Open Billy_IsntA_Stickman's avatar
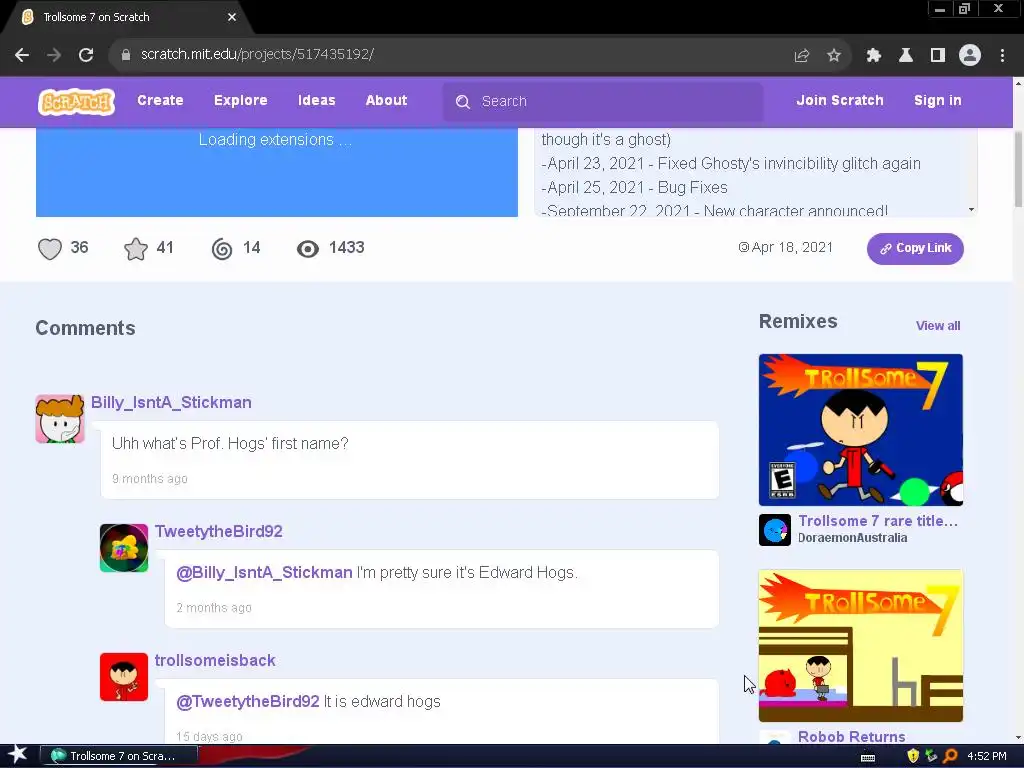This screenshot has width=1024, height=768. 59,419
